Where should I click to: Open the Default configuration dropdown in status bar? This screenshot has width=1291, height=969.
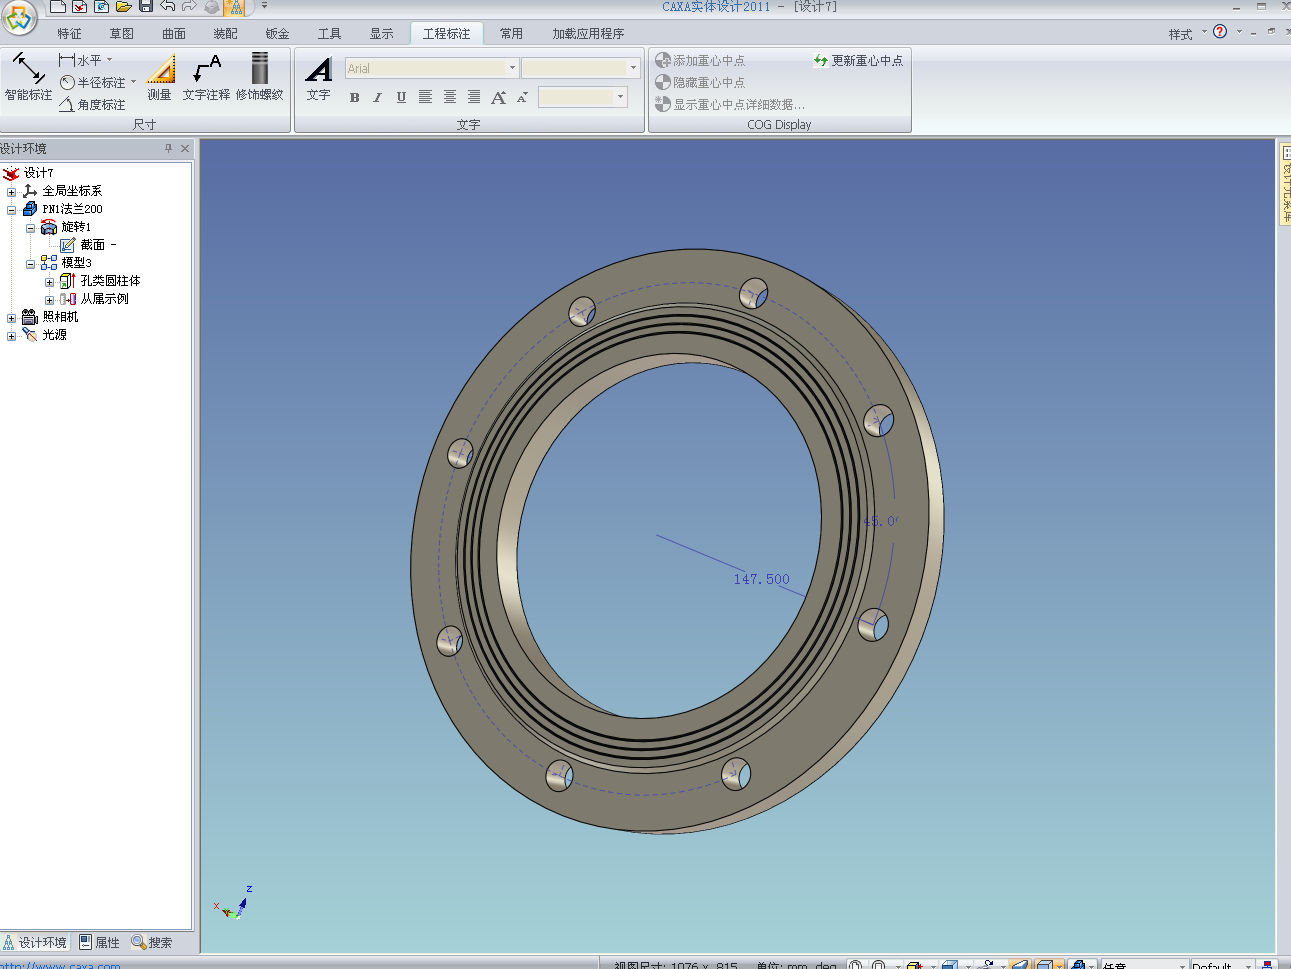(x=1248, y=966)
